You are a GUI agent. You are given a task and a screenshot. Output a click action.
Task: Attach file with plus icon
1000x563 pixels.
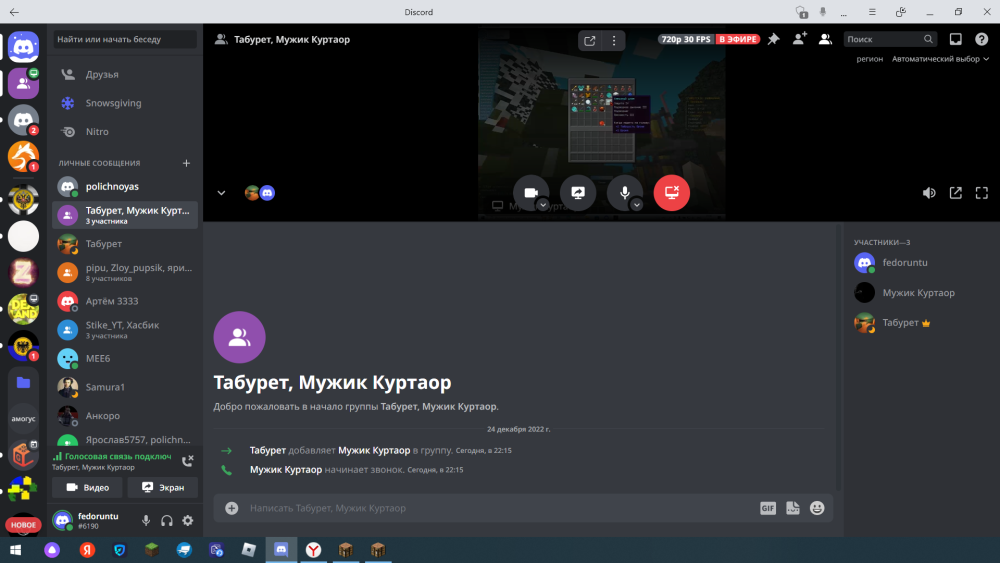[232, 508]
